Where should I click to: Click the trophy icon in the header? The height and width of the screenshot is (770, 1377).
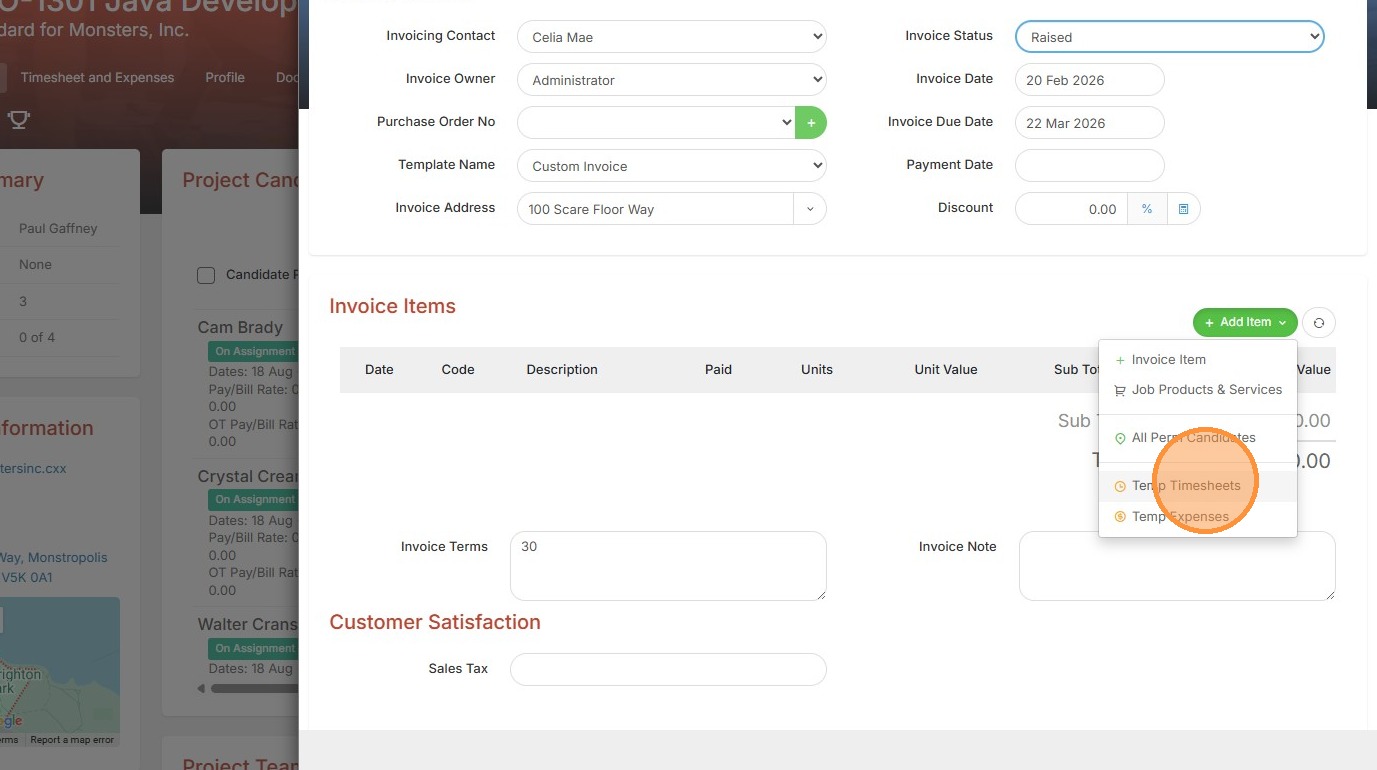pos(18,120)
